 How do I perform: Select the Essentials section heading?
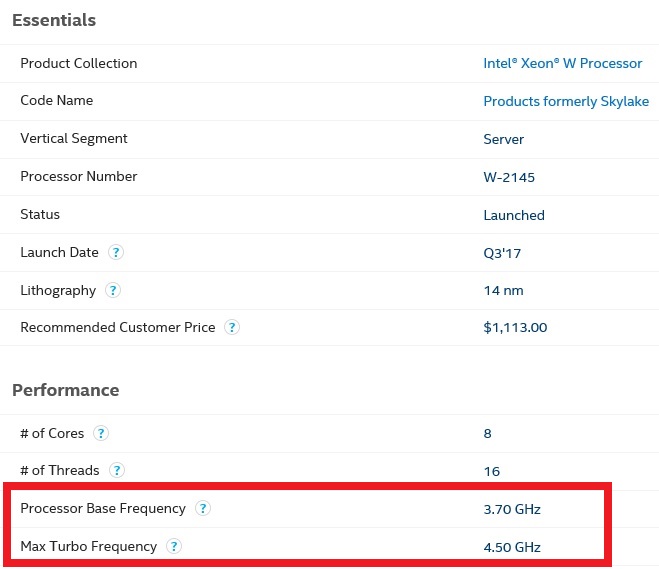pyautogui.click(x=54, y=20)
